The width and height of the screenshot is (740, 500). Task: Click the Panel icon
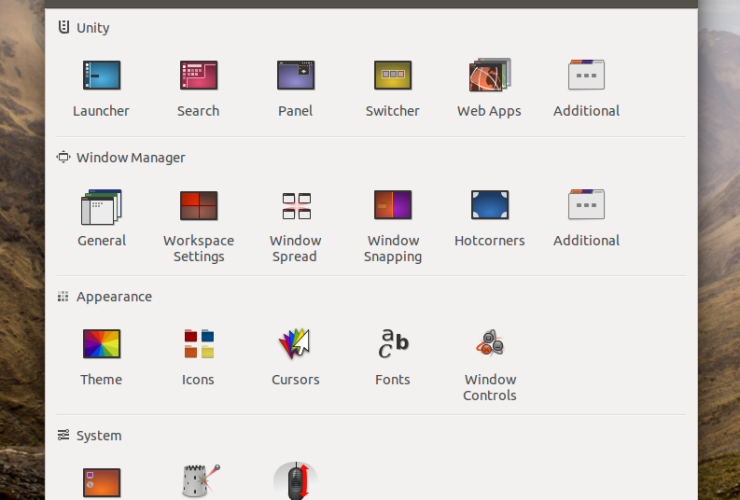[295, 76]
